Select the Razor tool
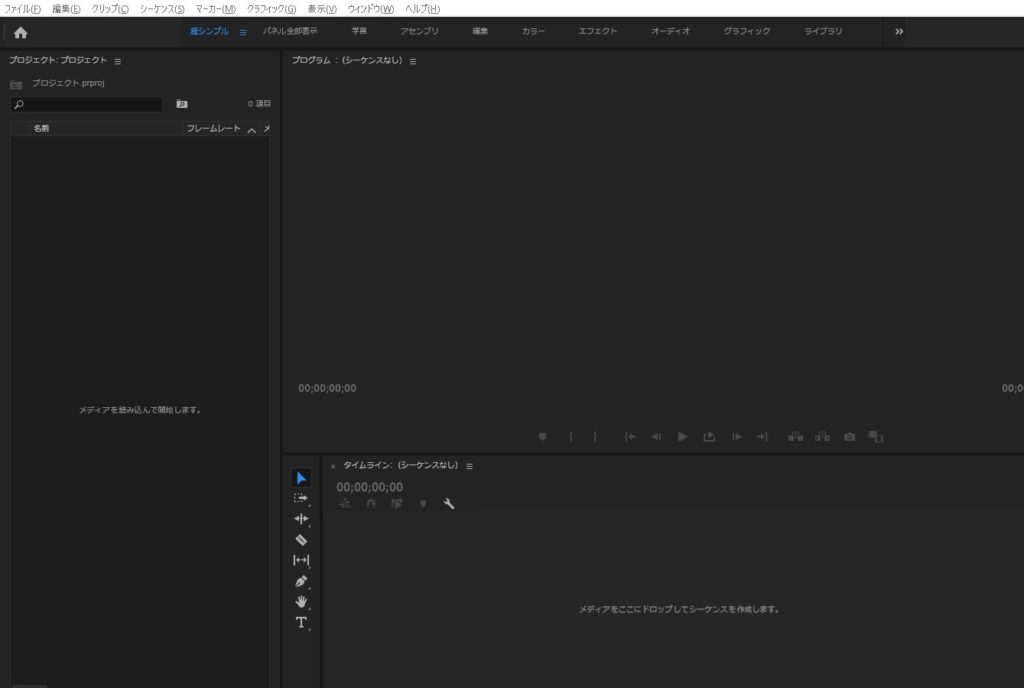The height and width of the screenshot is (688, 1024). (301, 539)
